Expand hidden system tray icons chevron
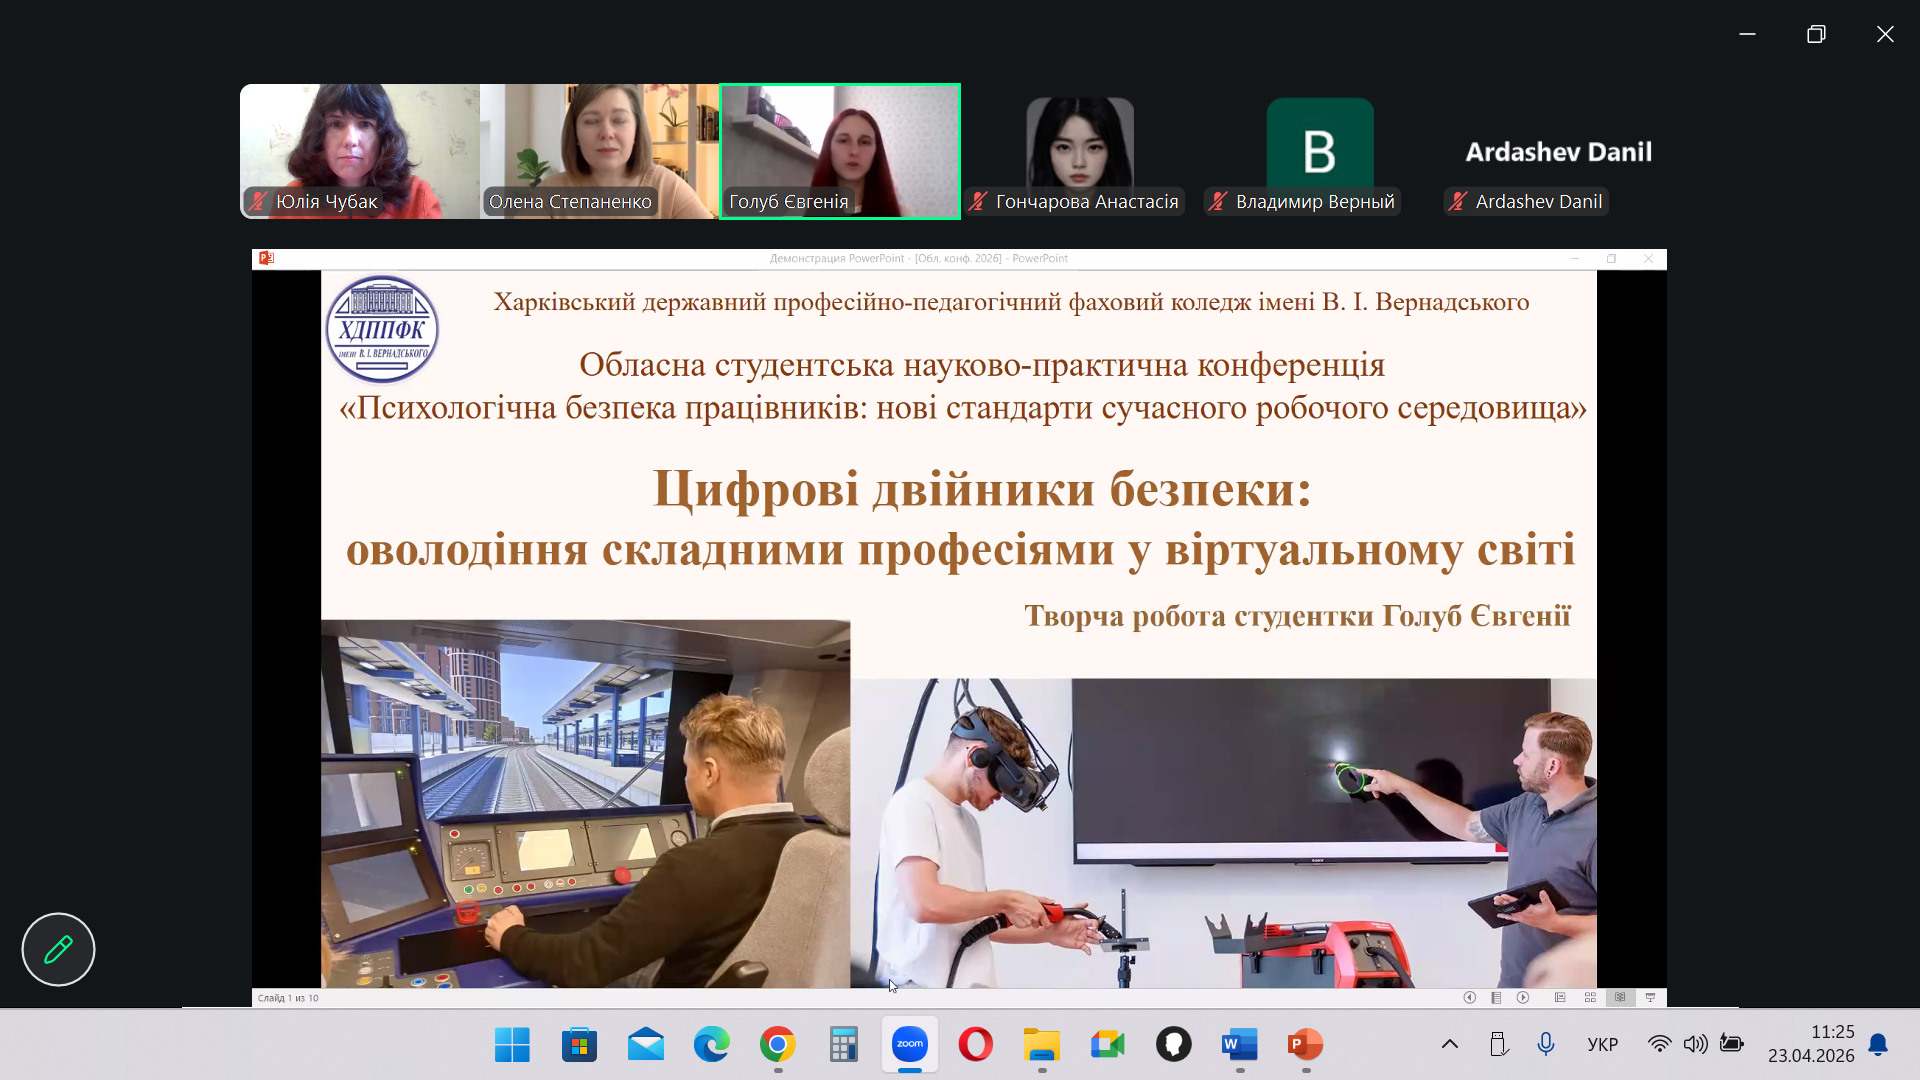1920x1080 pixels. click(x=1449, y=1044)
